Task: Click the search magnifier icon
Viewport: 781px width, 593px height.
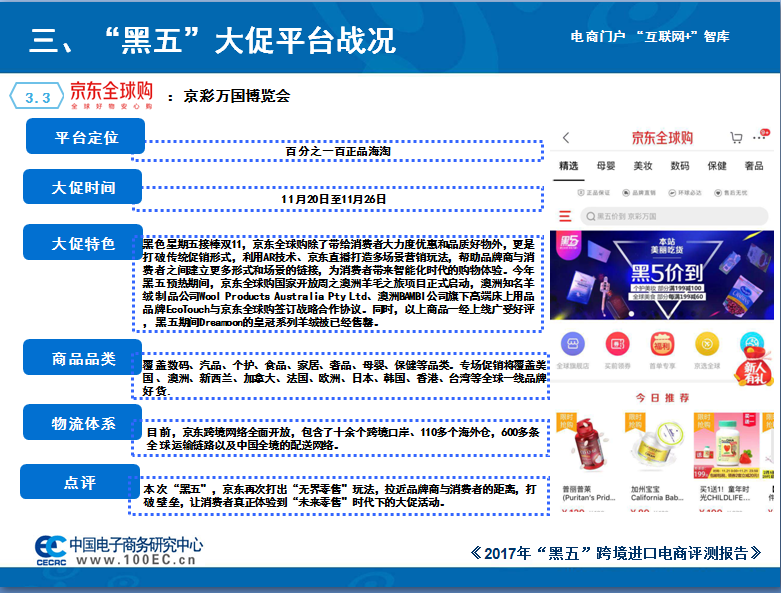Action: [591, 216]
